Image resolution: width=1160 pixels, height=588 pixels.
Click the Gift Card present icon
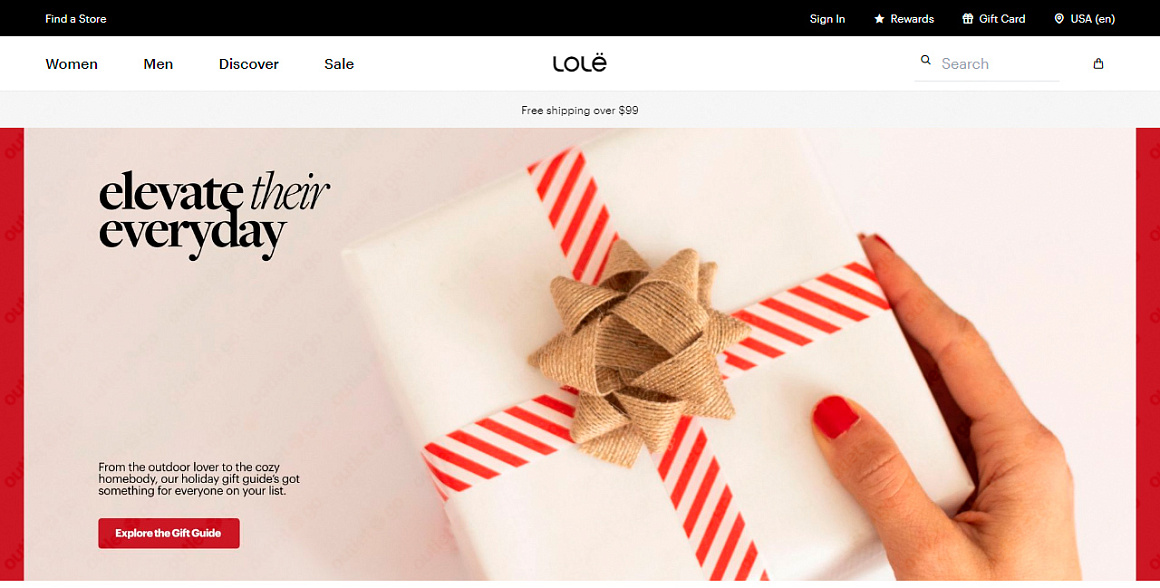click(x=968, y=18)
